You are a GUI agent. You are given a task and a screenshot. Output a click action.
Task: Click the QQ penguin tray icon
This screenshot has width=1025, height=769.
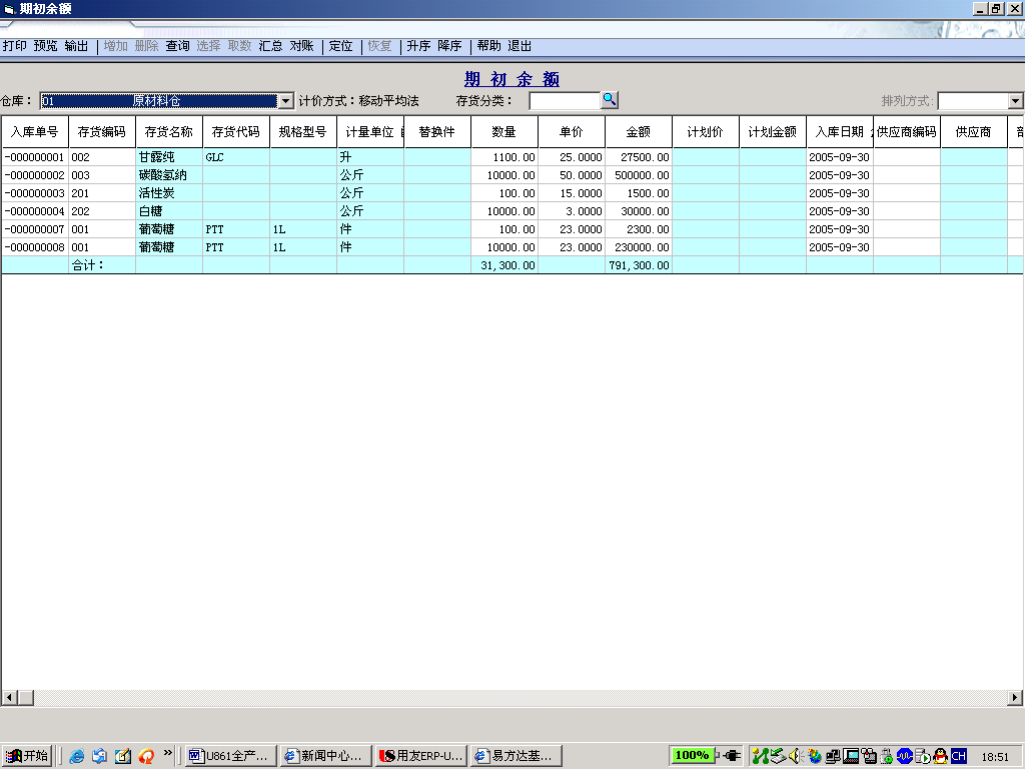click(x=941, y=756)
